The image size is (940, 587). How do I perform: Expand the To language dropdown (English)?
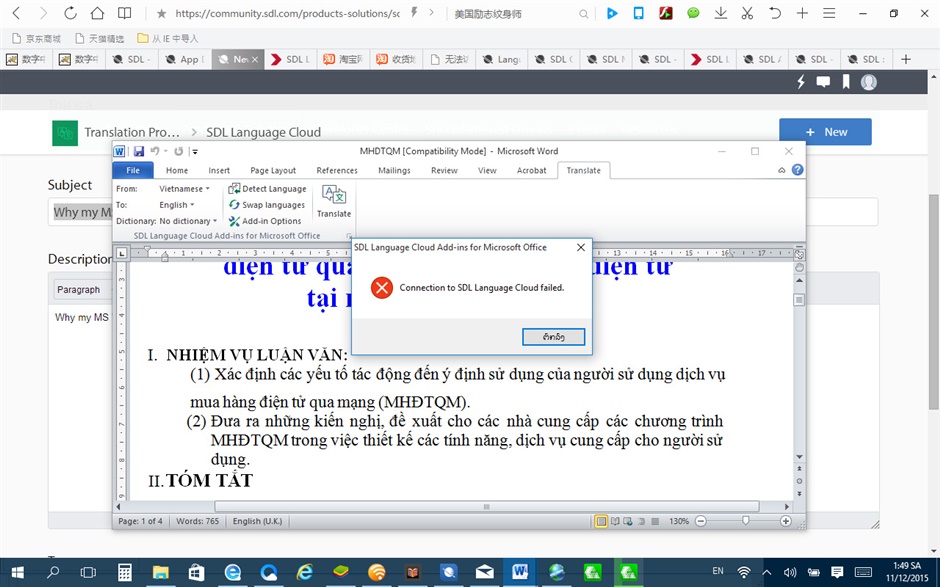pyautogui.click(x=177, y=205)
